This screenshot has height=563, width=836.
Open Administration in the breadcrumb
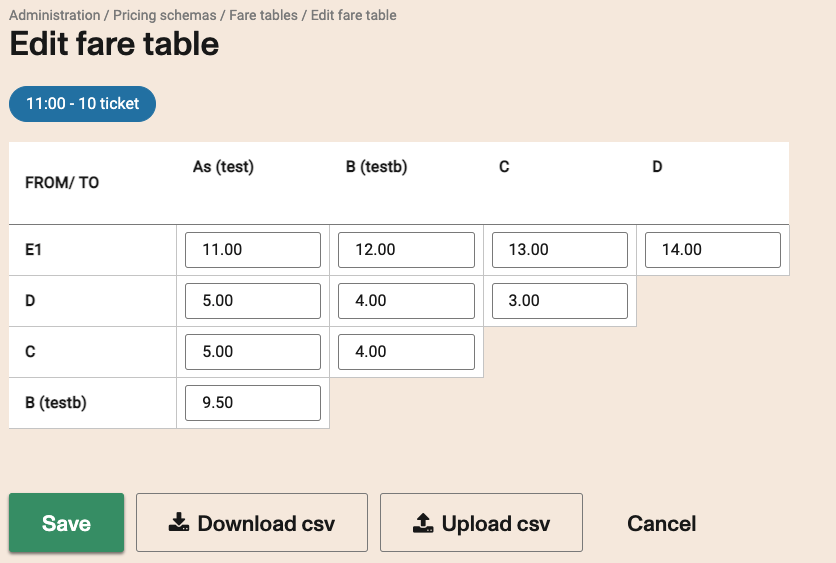click(x=54, y=15)
